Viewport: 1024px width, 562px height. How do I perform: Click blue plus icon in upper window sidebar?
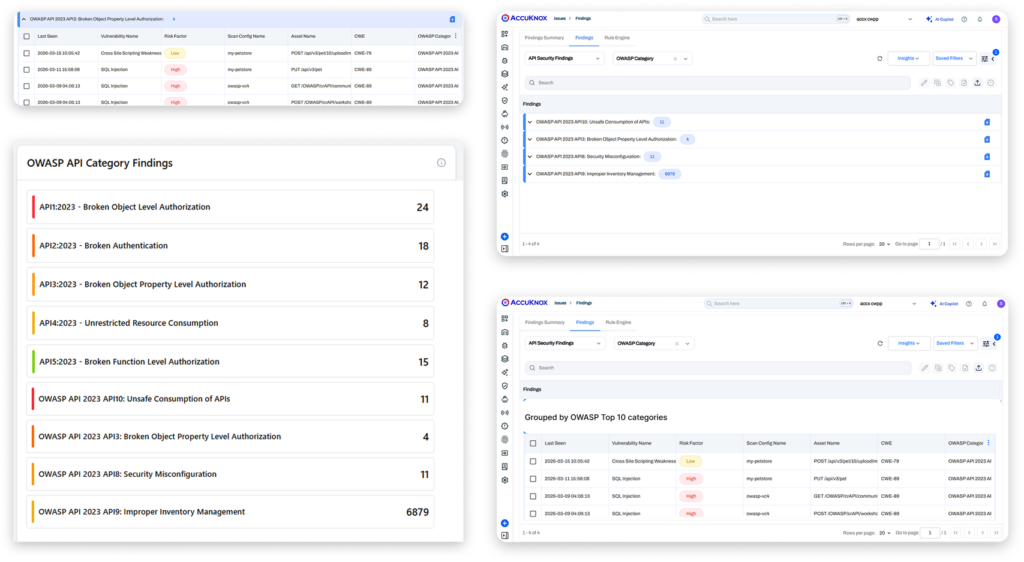505,236
